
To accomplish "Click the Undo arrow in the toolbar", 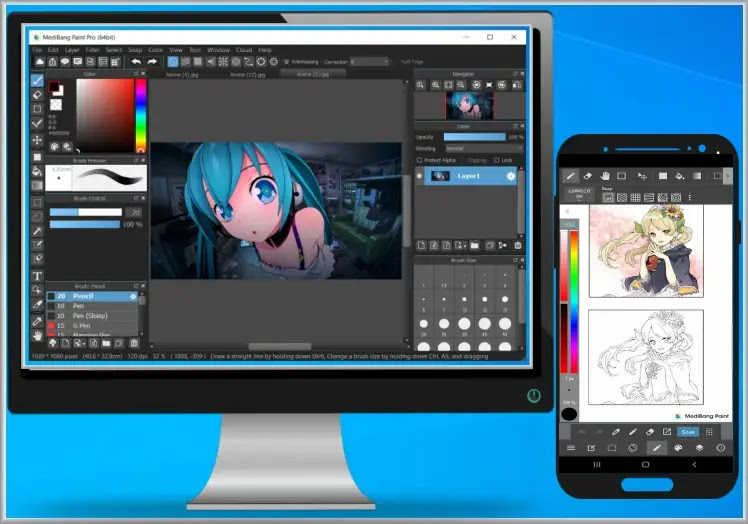I will (x=136, y=62).
